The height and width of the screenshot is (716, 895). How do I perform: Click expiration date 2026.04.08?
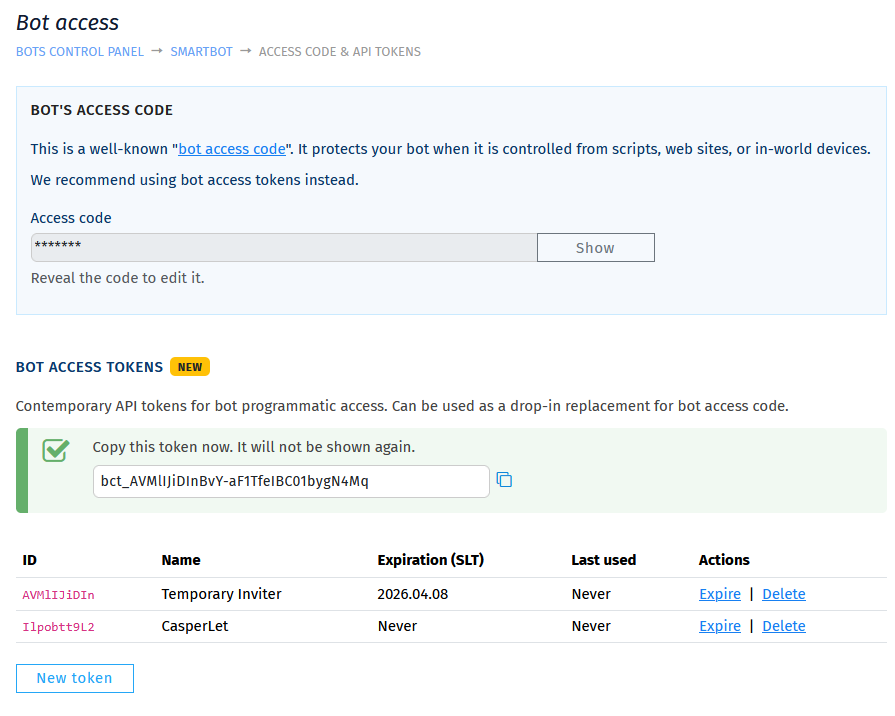tap(413, 594)
